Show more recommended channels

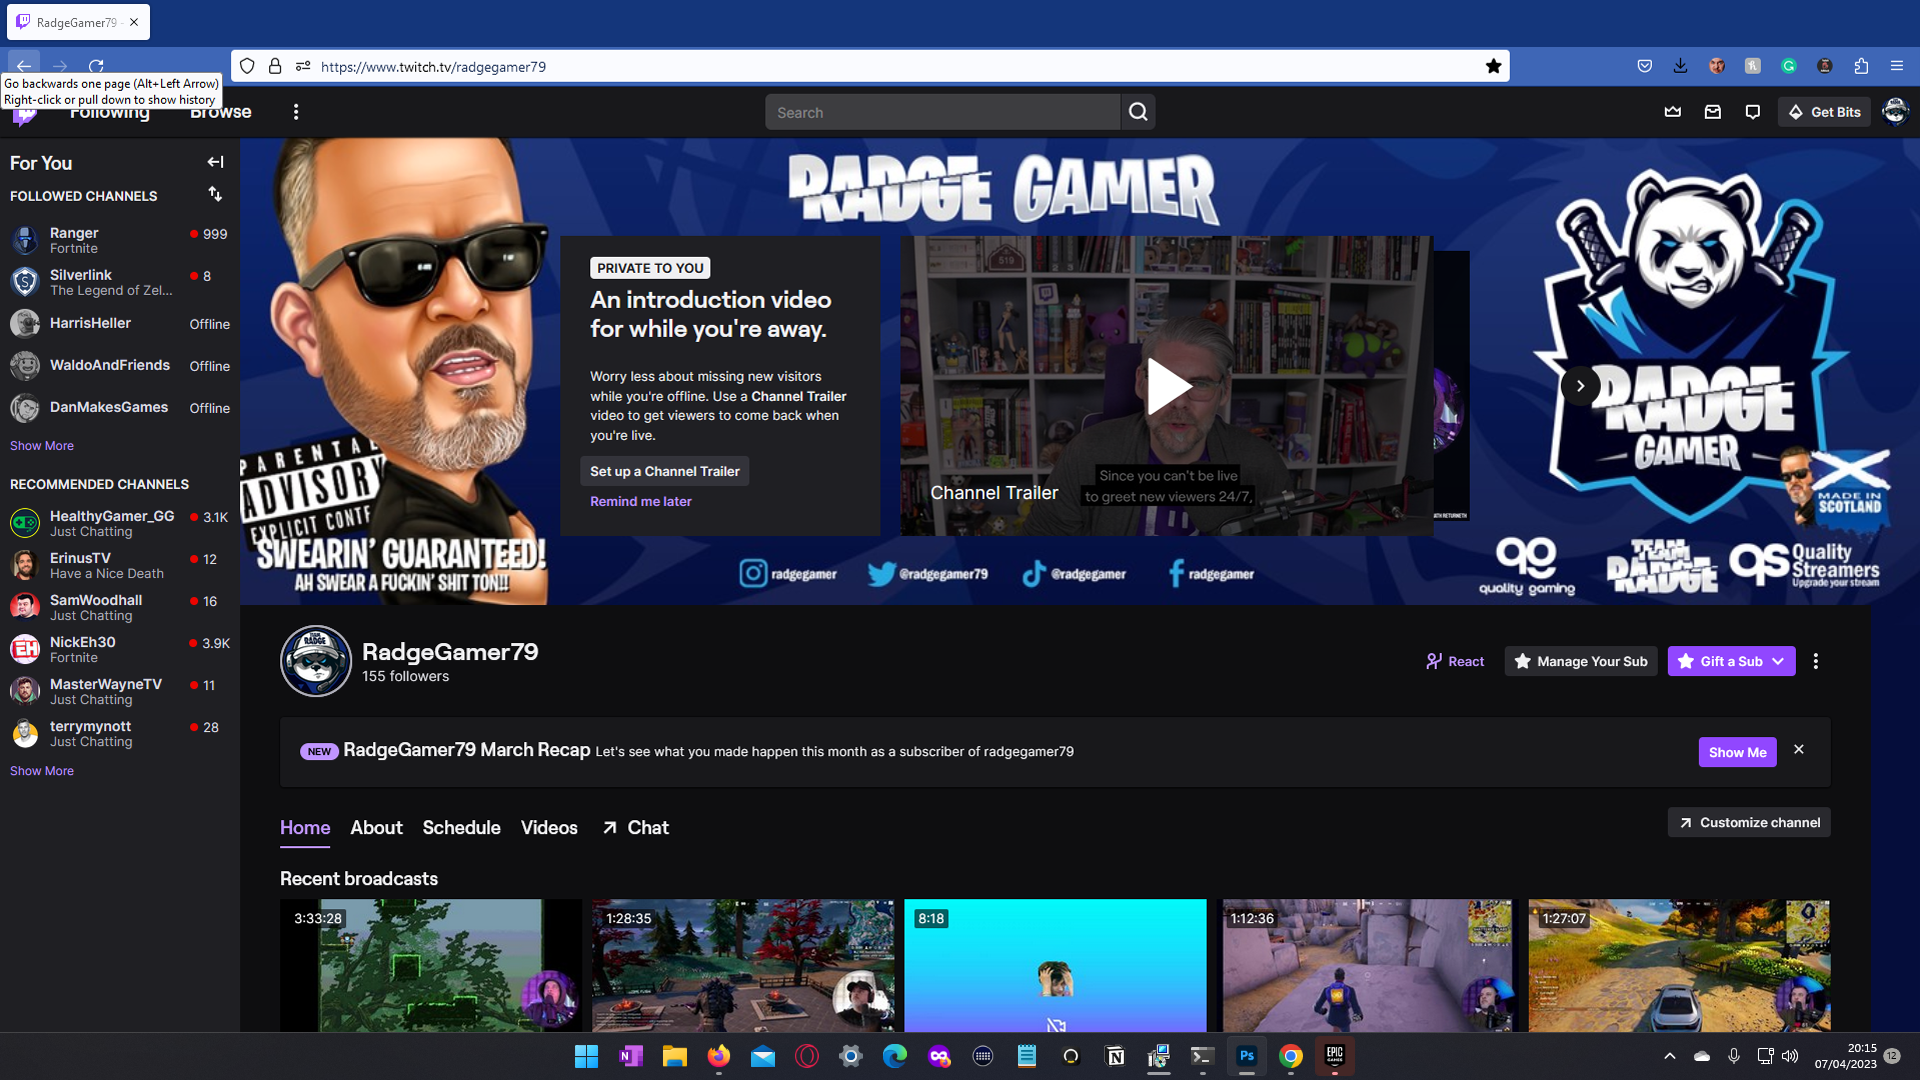pyautogui.click(x=42, y=771)
